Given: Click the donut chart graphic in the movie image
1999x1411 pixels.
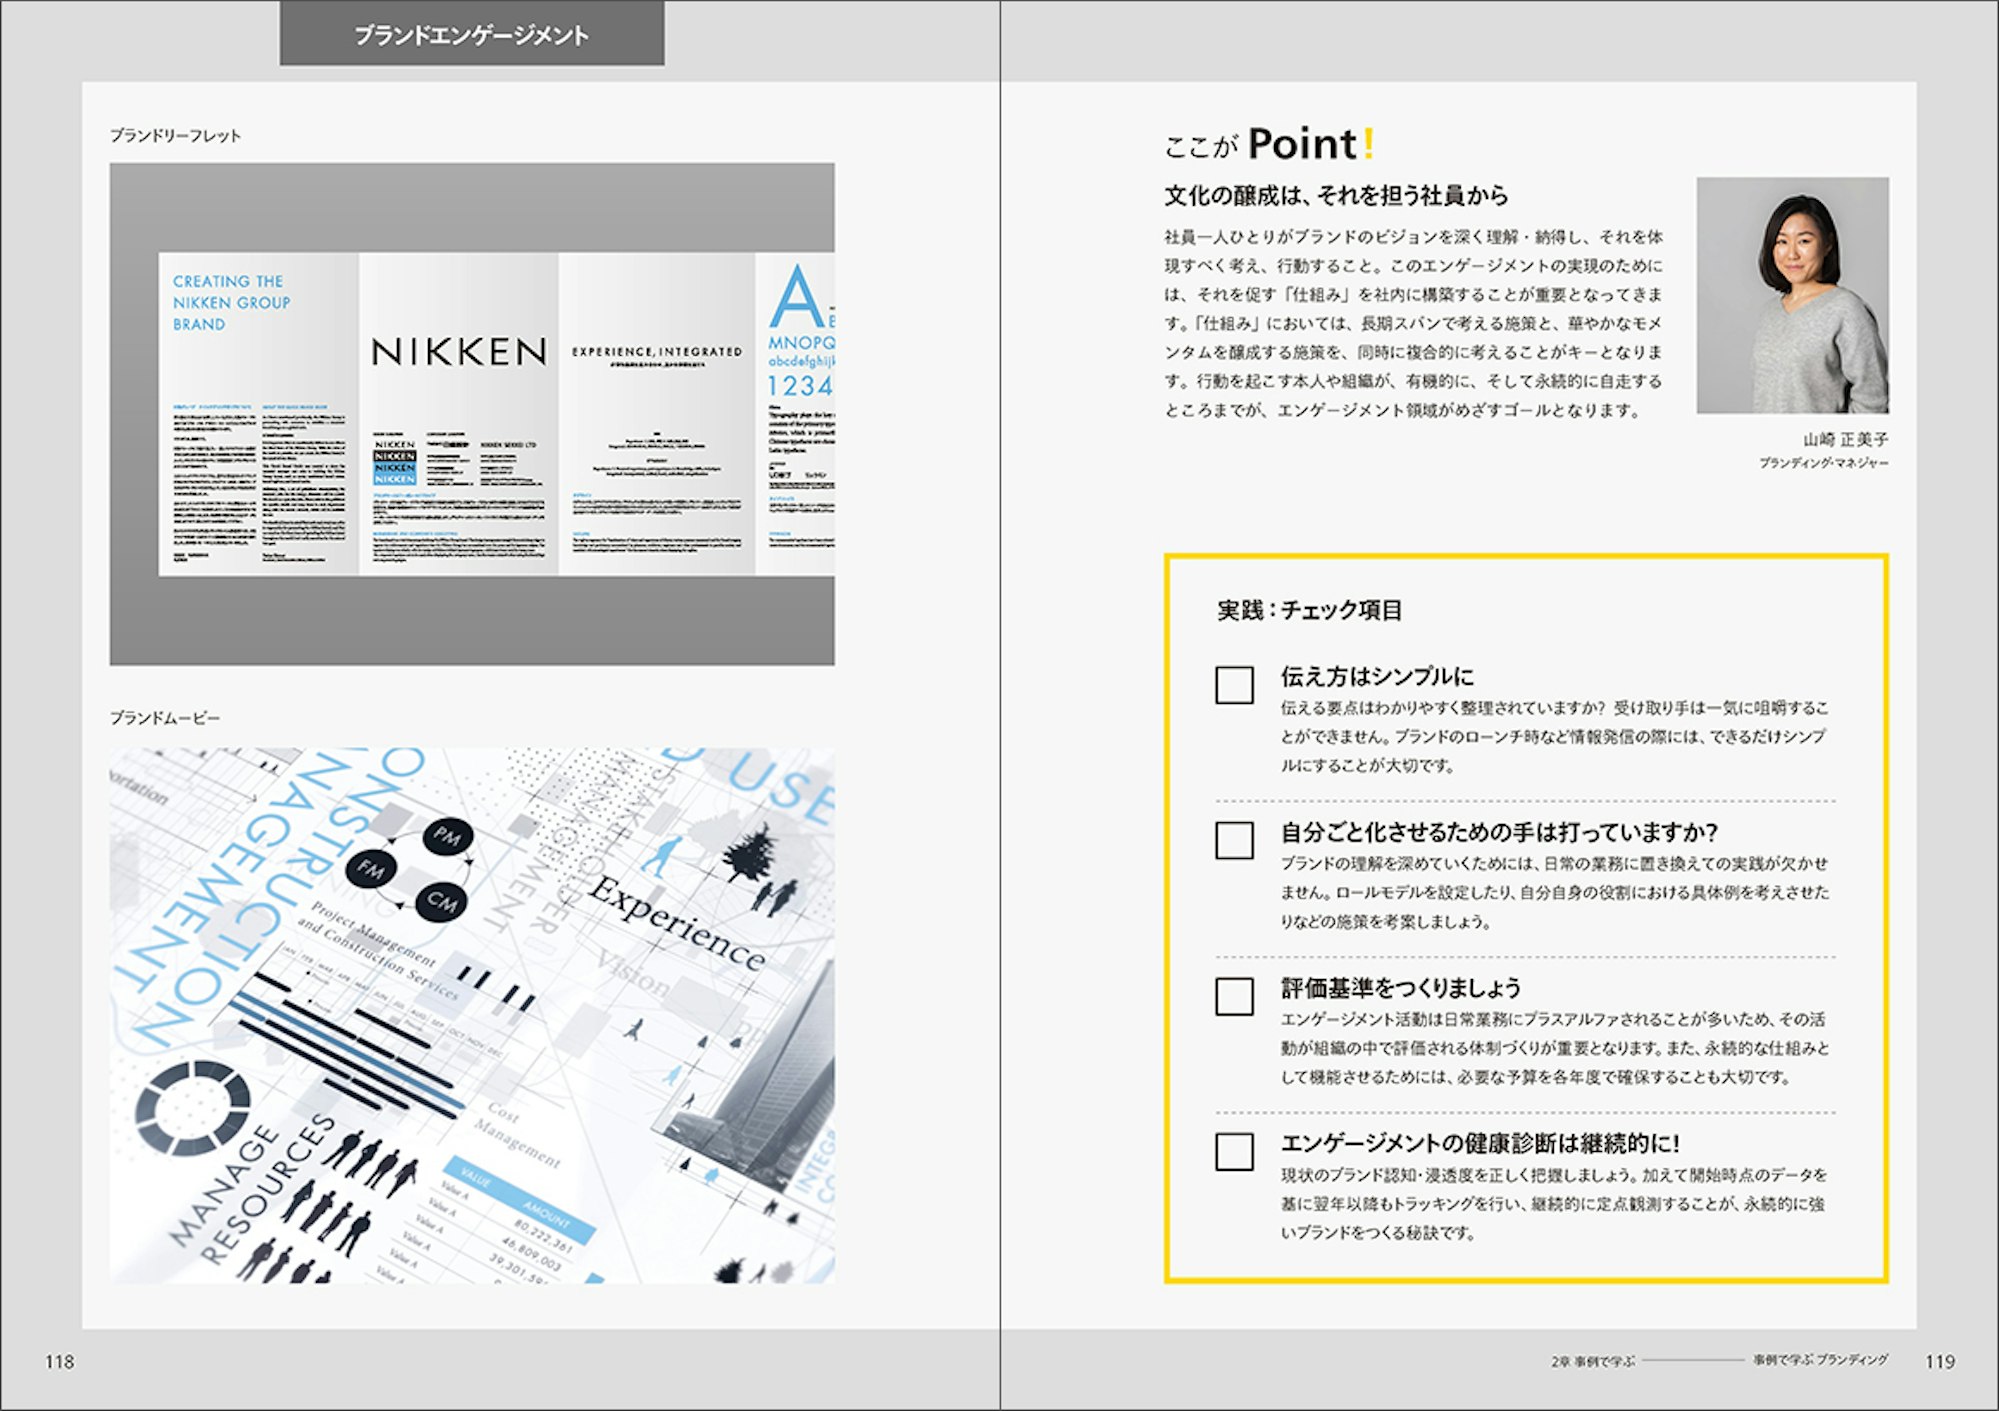Looking at the screenshot, I should [193, 1108].
